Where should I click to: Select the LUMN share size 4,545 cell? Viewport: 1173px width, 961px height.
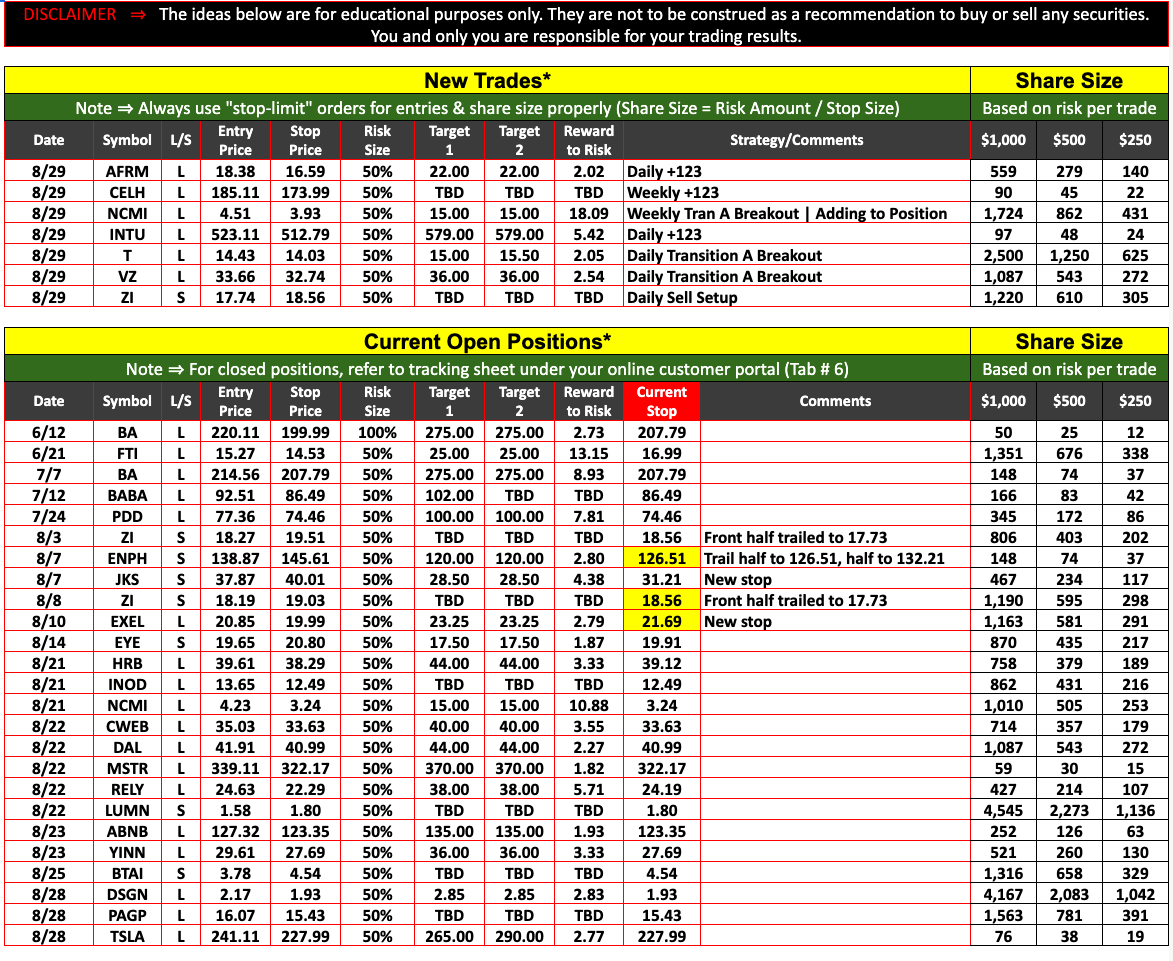(x=1003, y=811)
